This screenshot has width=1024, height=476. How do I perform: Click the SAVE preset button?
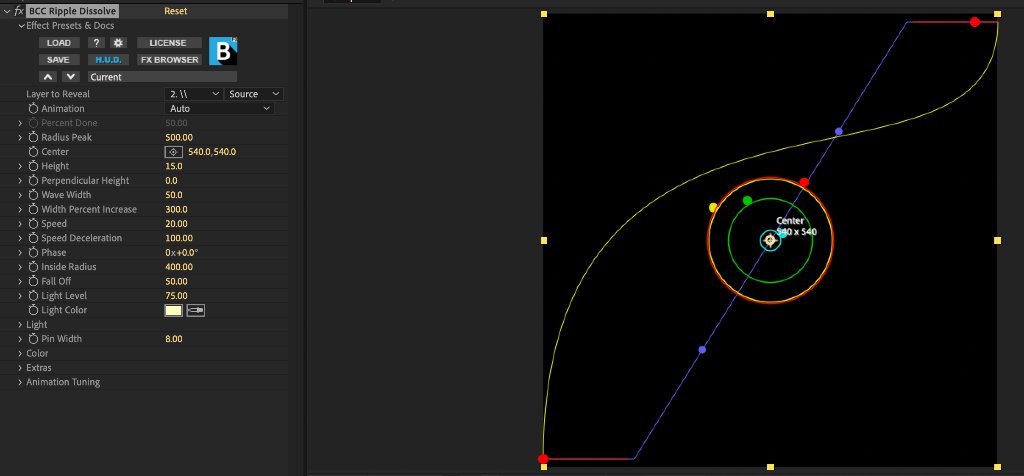(59, 59)
